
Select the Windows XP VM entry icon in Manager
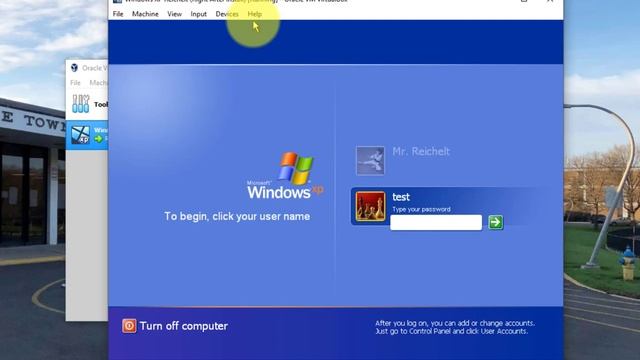pyautogui.click(x=80, y=135)
